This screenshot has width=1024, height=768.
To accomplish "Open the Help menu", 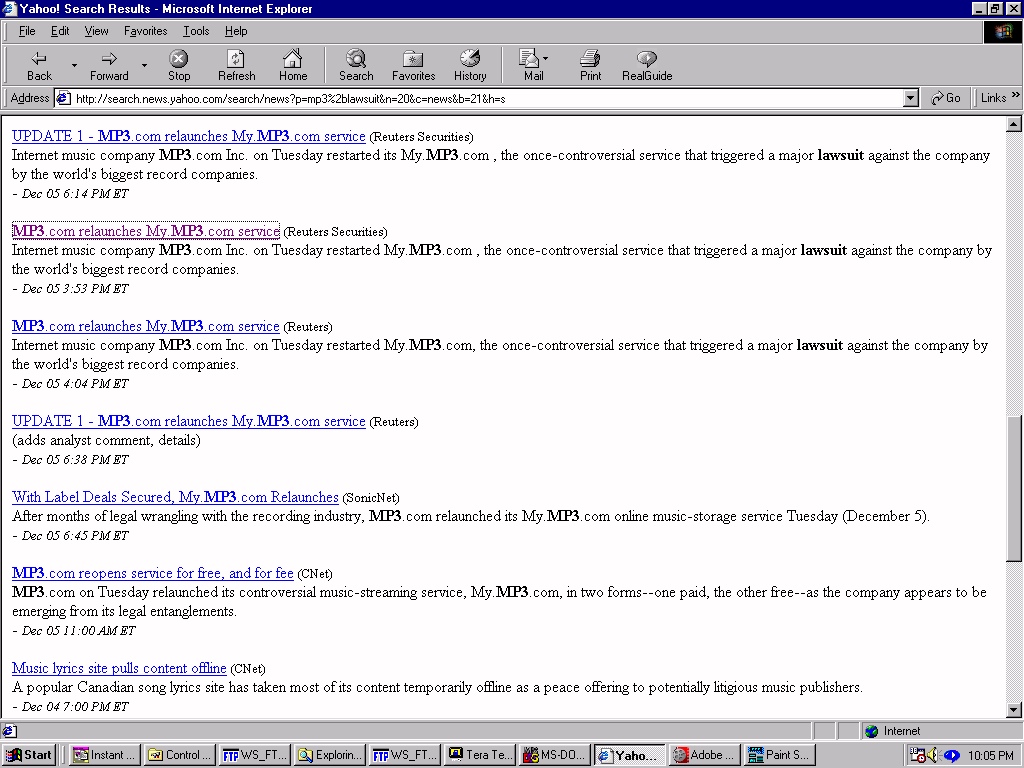I will tap(236, 31).
